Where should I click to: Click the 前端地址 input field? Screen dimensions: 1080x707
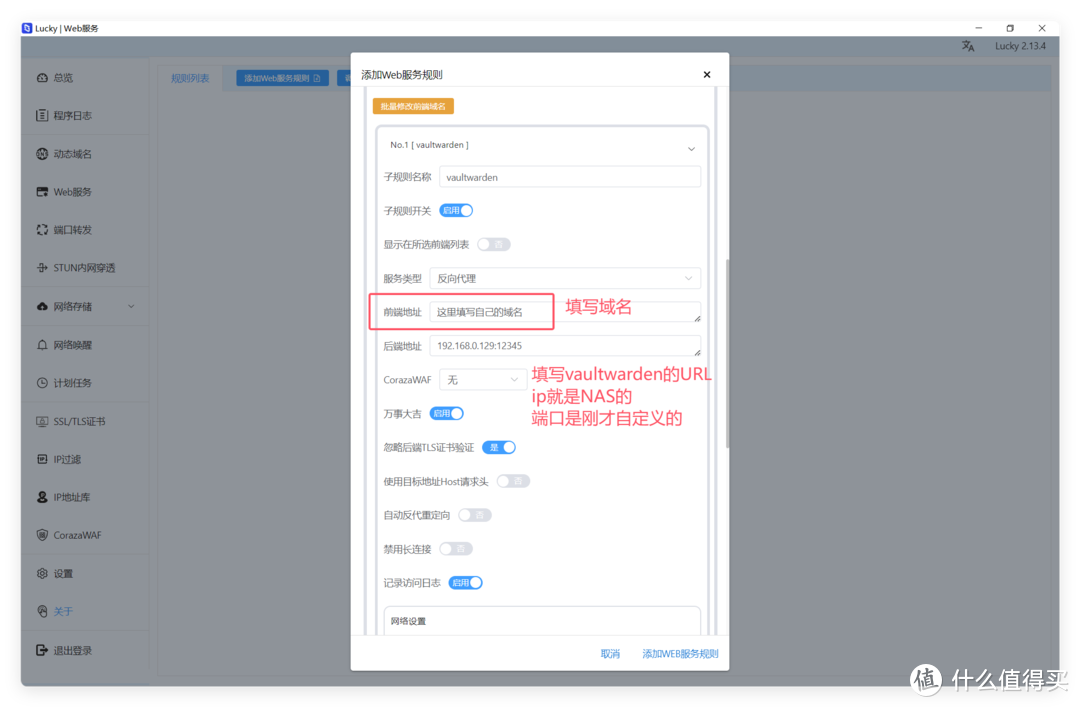[565, 312]
